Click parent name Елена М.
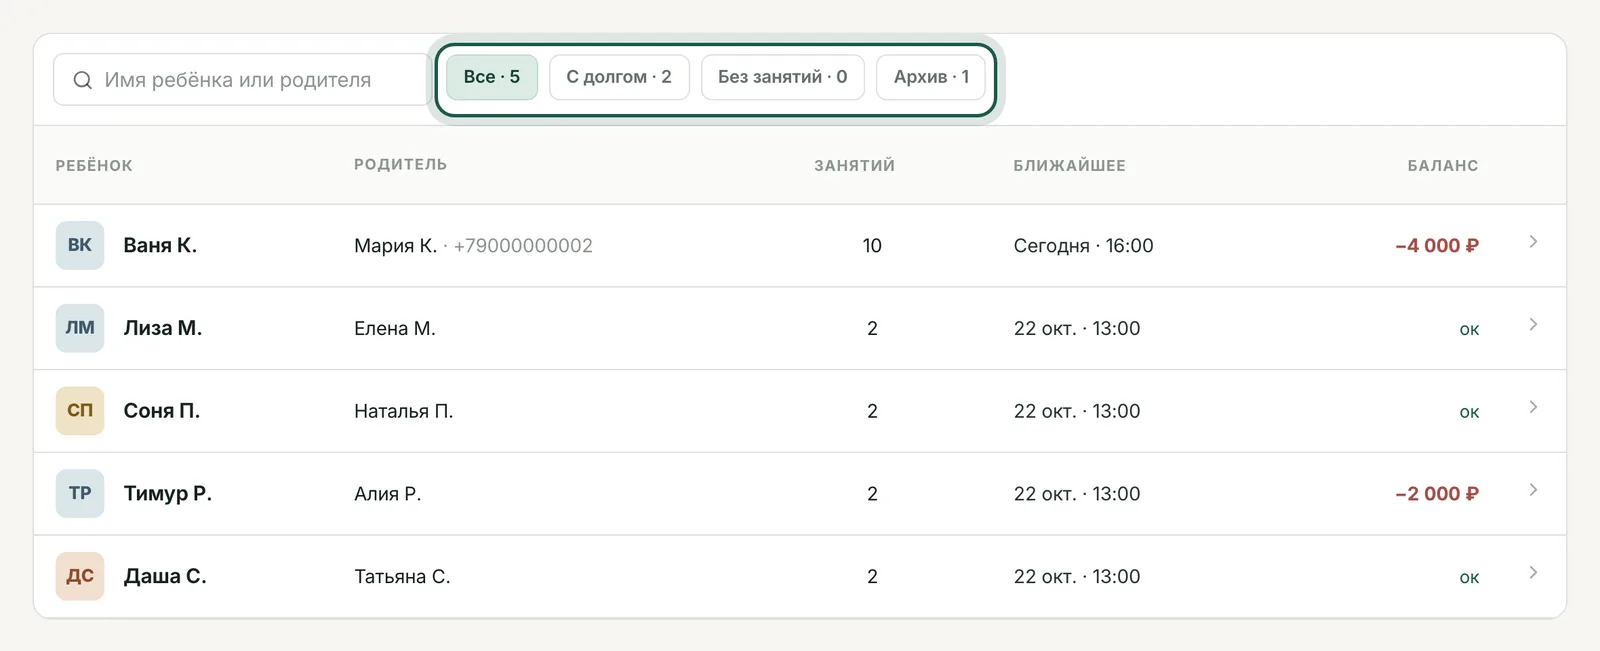The image size is (1600, 651). pyautogui.click(x=395, y=329)
